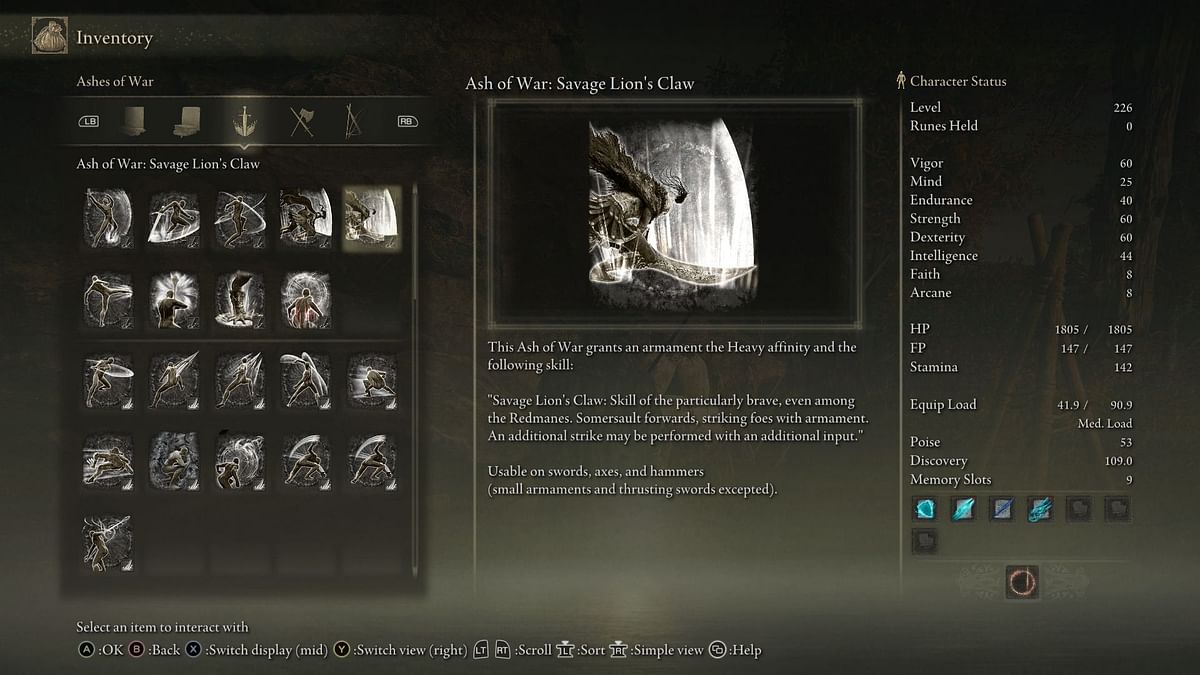1200x675 pixels.
Task: Switch to the bow and arrows category tab
Action: (x=353, y=121)
